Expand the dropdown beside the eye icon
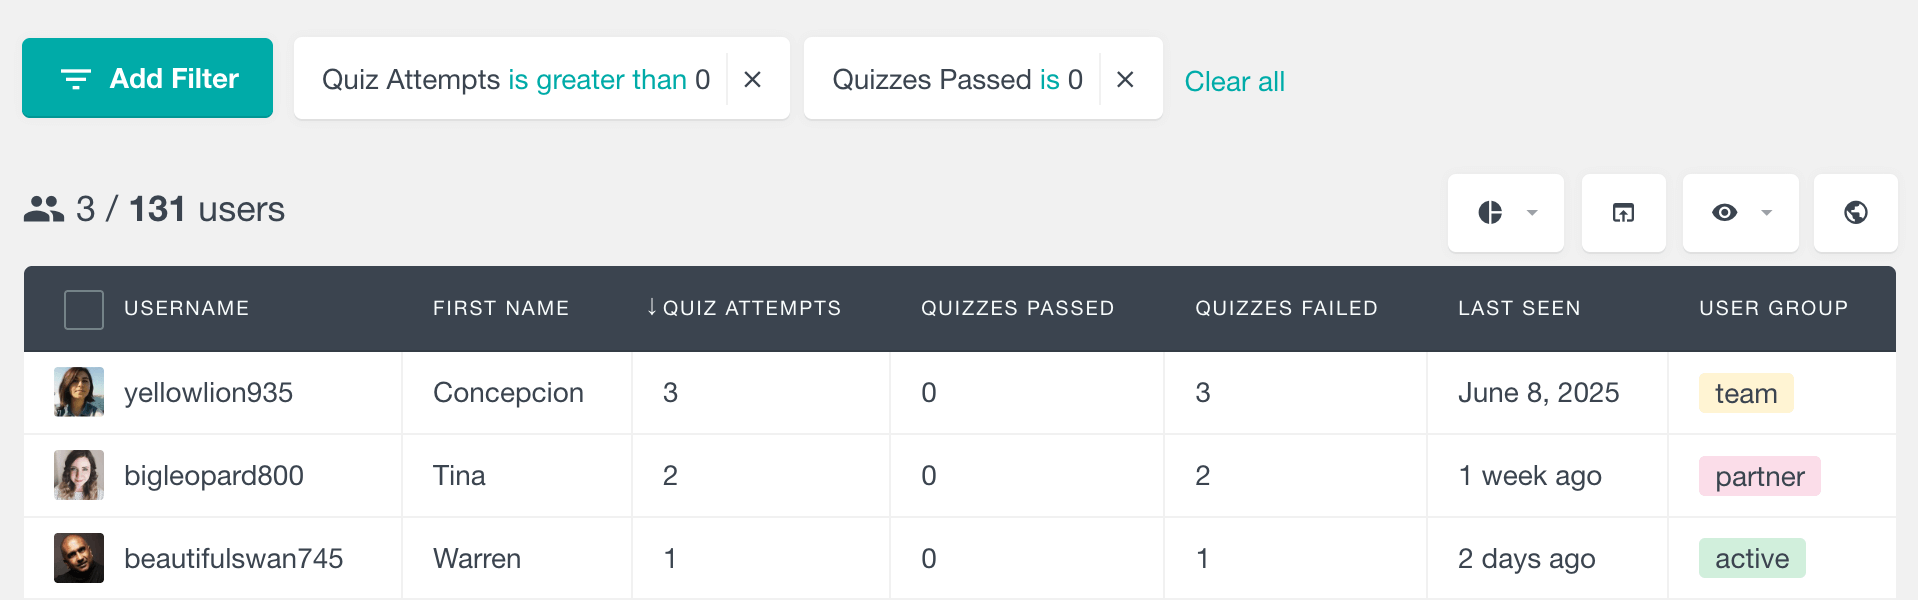Image resolution: width=1918 pixels, height=600 pixels. tap(1764, 213)
